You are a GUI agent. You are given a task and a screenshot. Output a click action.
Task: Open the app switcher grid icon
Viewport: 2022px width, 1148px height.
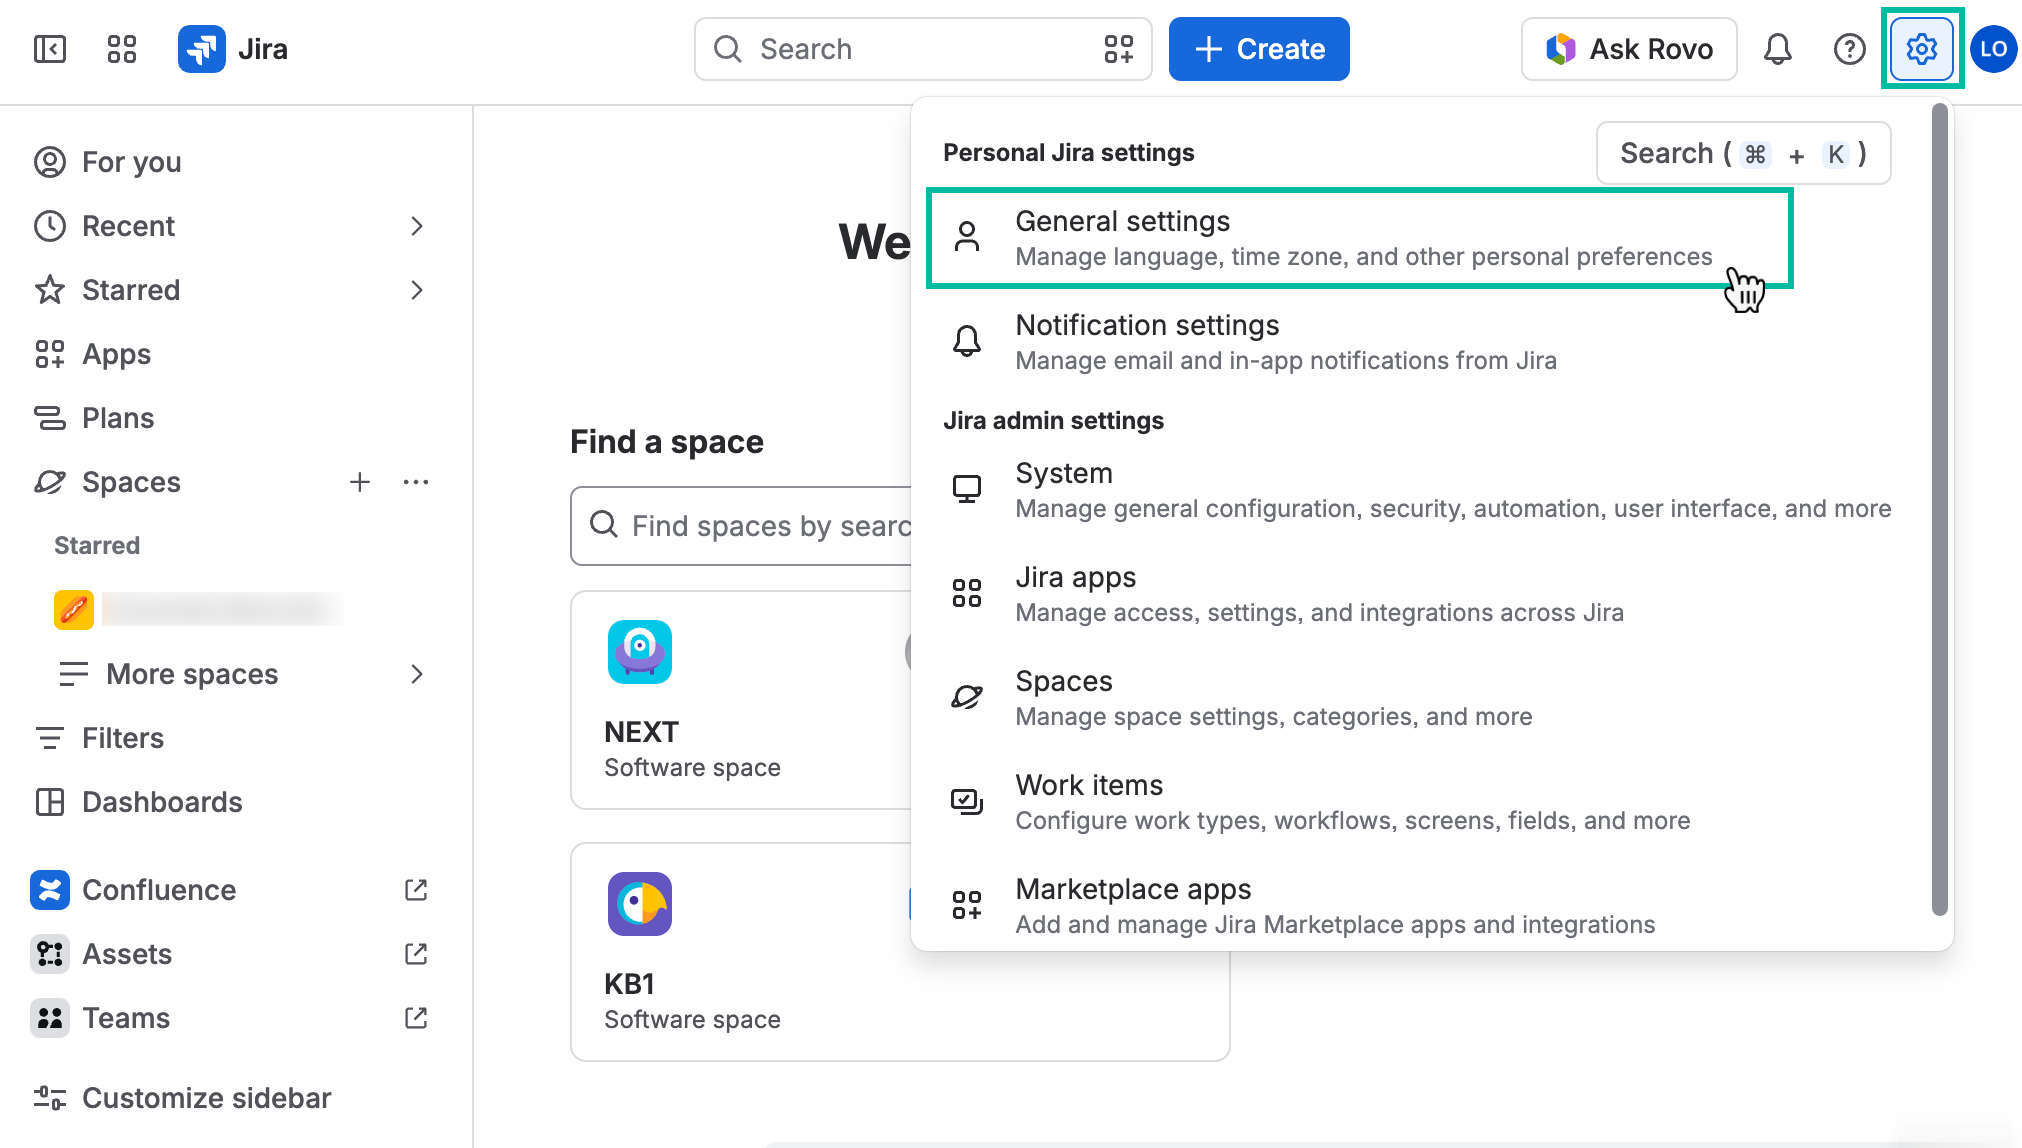122,49
